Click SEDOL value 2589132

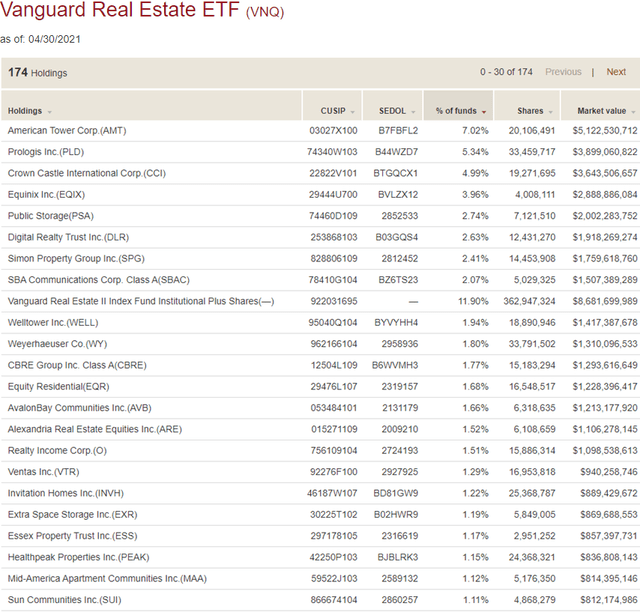[x=400, y=579]
